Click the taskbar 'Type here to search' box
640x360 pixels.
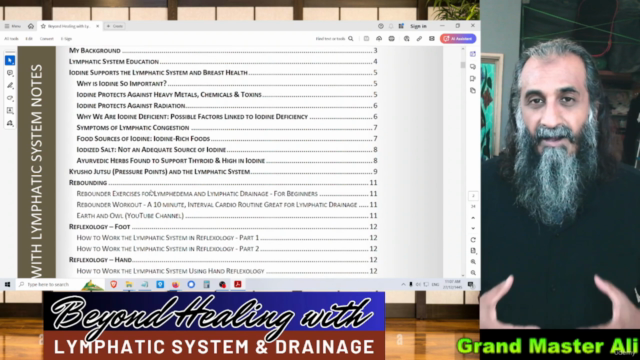click(59, 284)
